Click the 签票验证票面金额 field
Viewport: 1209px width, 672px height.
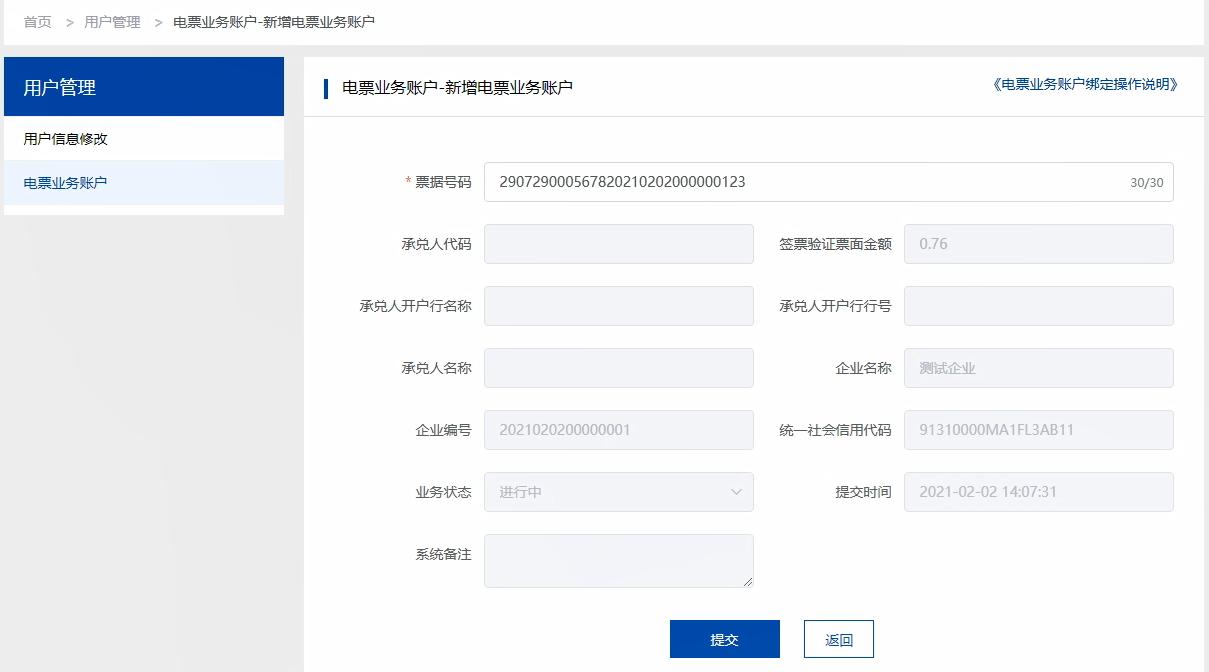(1037, 243)
